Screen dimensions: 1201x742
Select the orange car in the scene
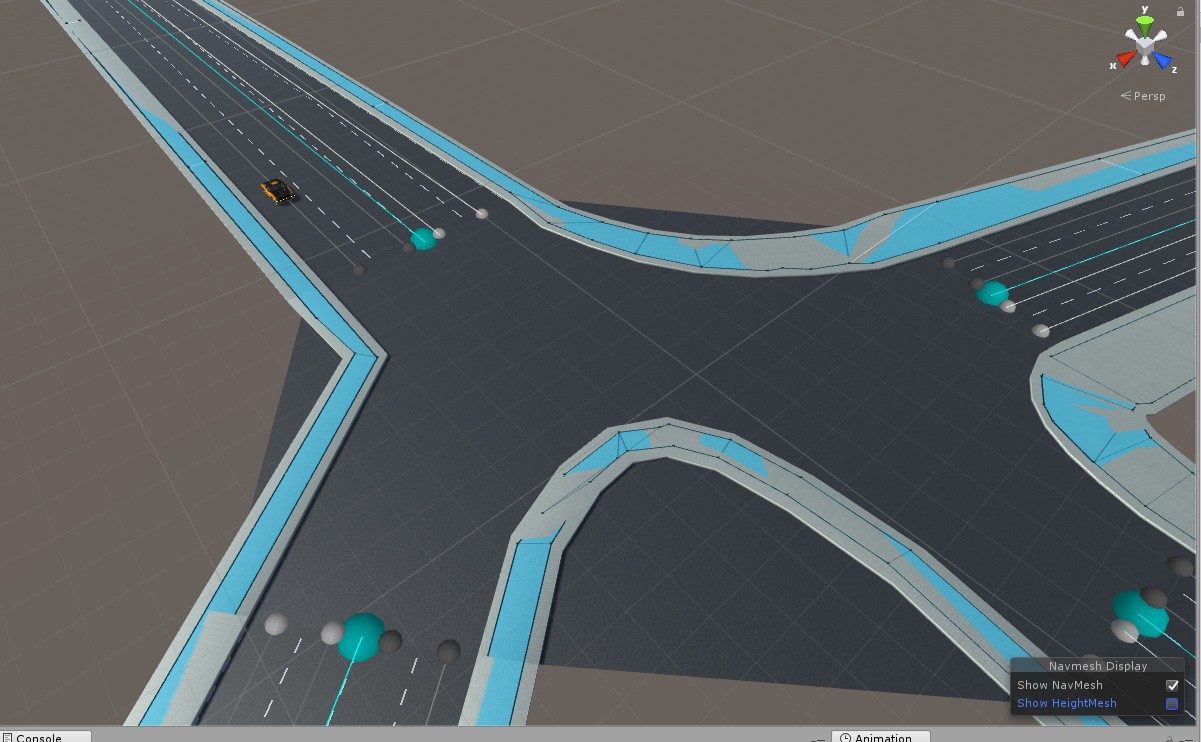pyautogui.click(x=277, y=190)
